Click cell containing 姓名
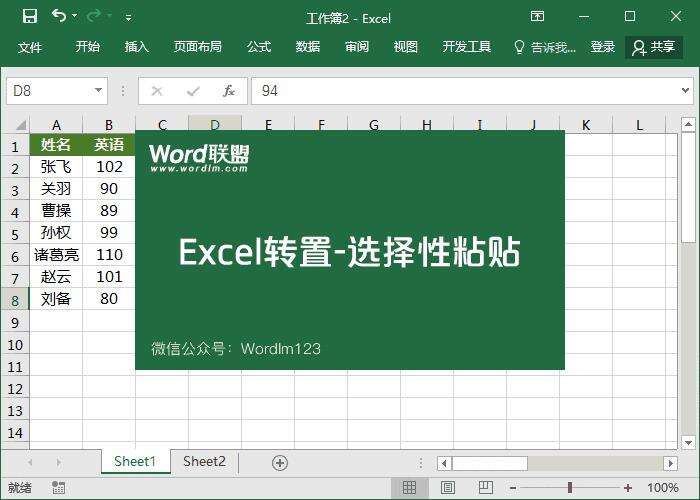Screen dimensions: 700x500 point(56,144)
